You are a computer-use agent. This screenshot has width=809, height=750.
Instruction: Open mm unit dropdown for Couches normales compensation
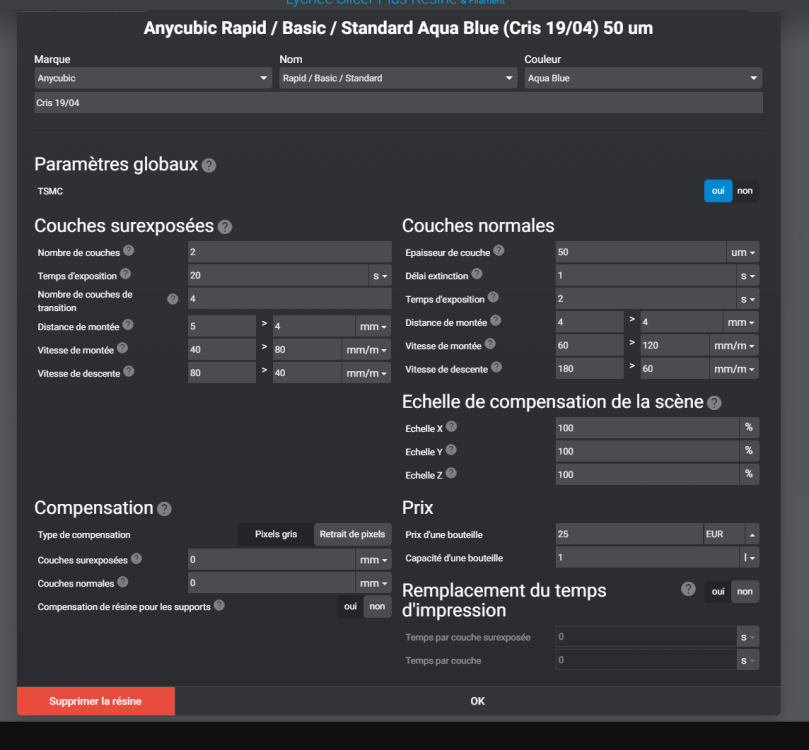(373, 583)
